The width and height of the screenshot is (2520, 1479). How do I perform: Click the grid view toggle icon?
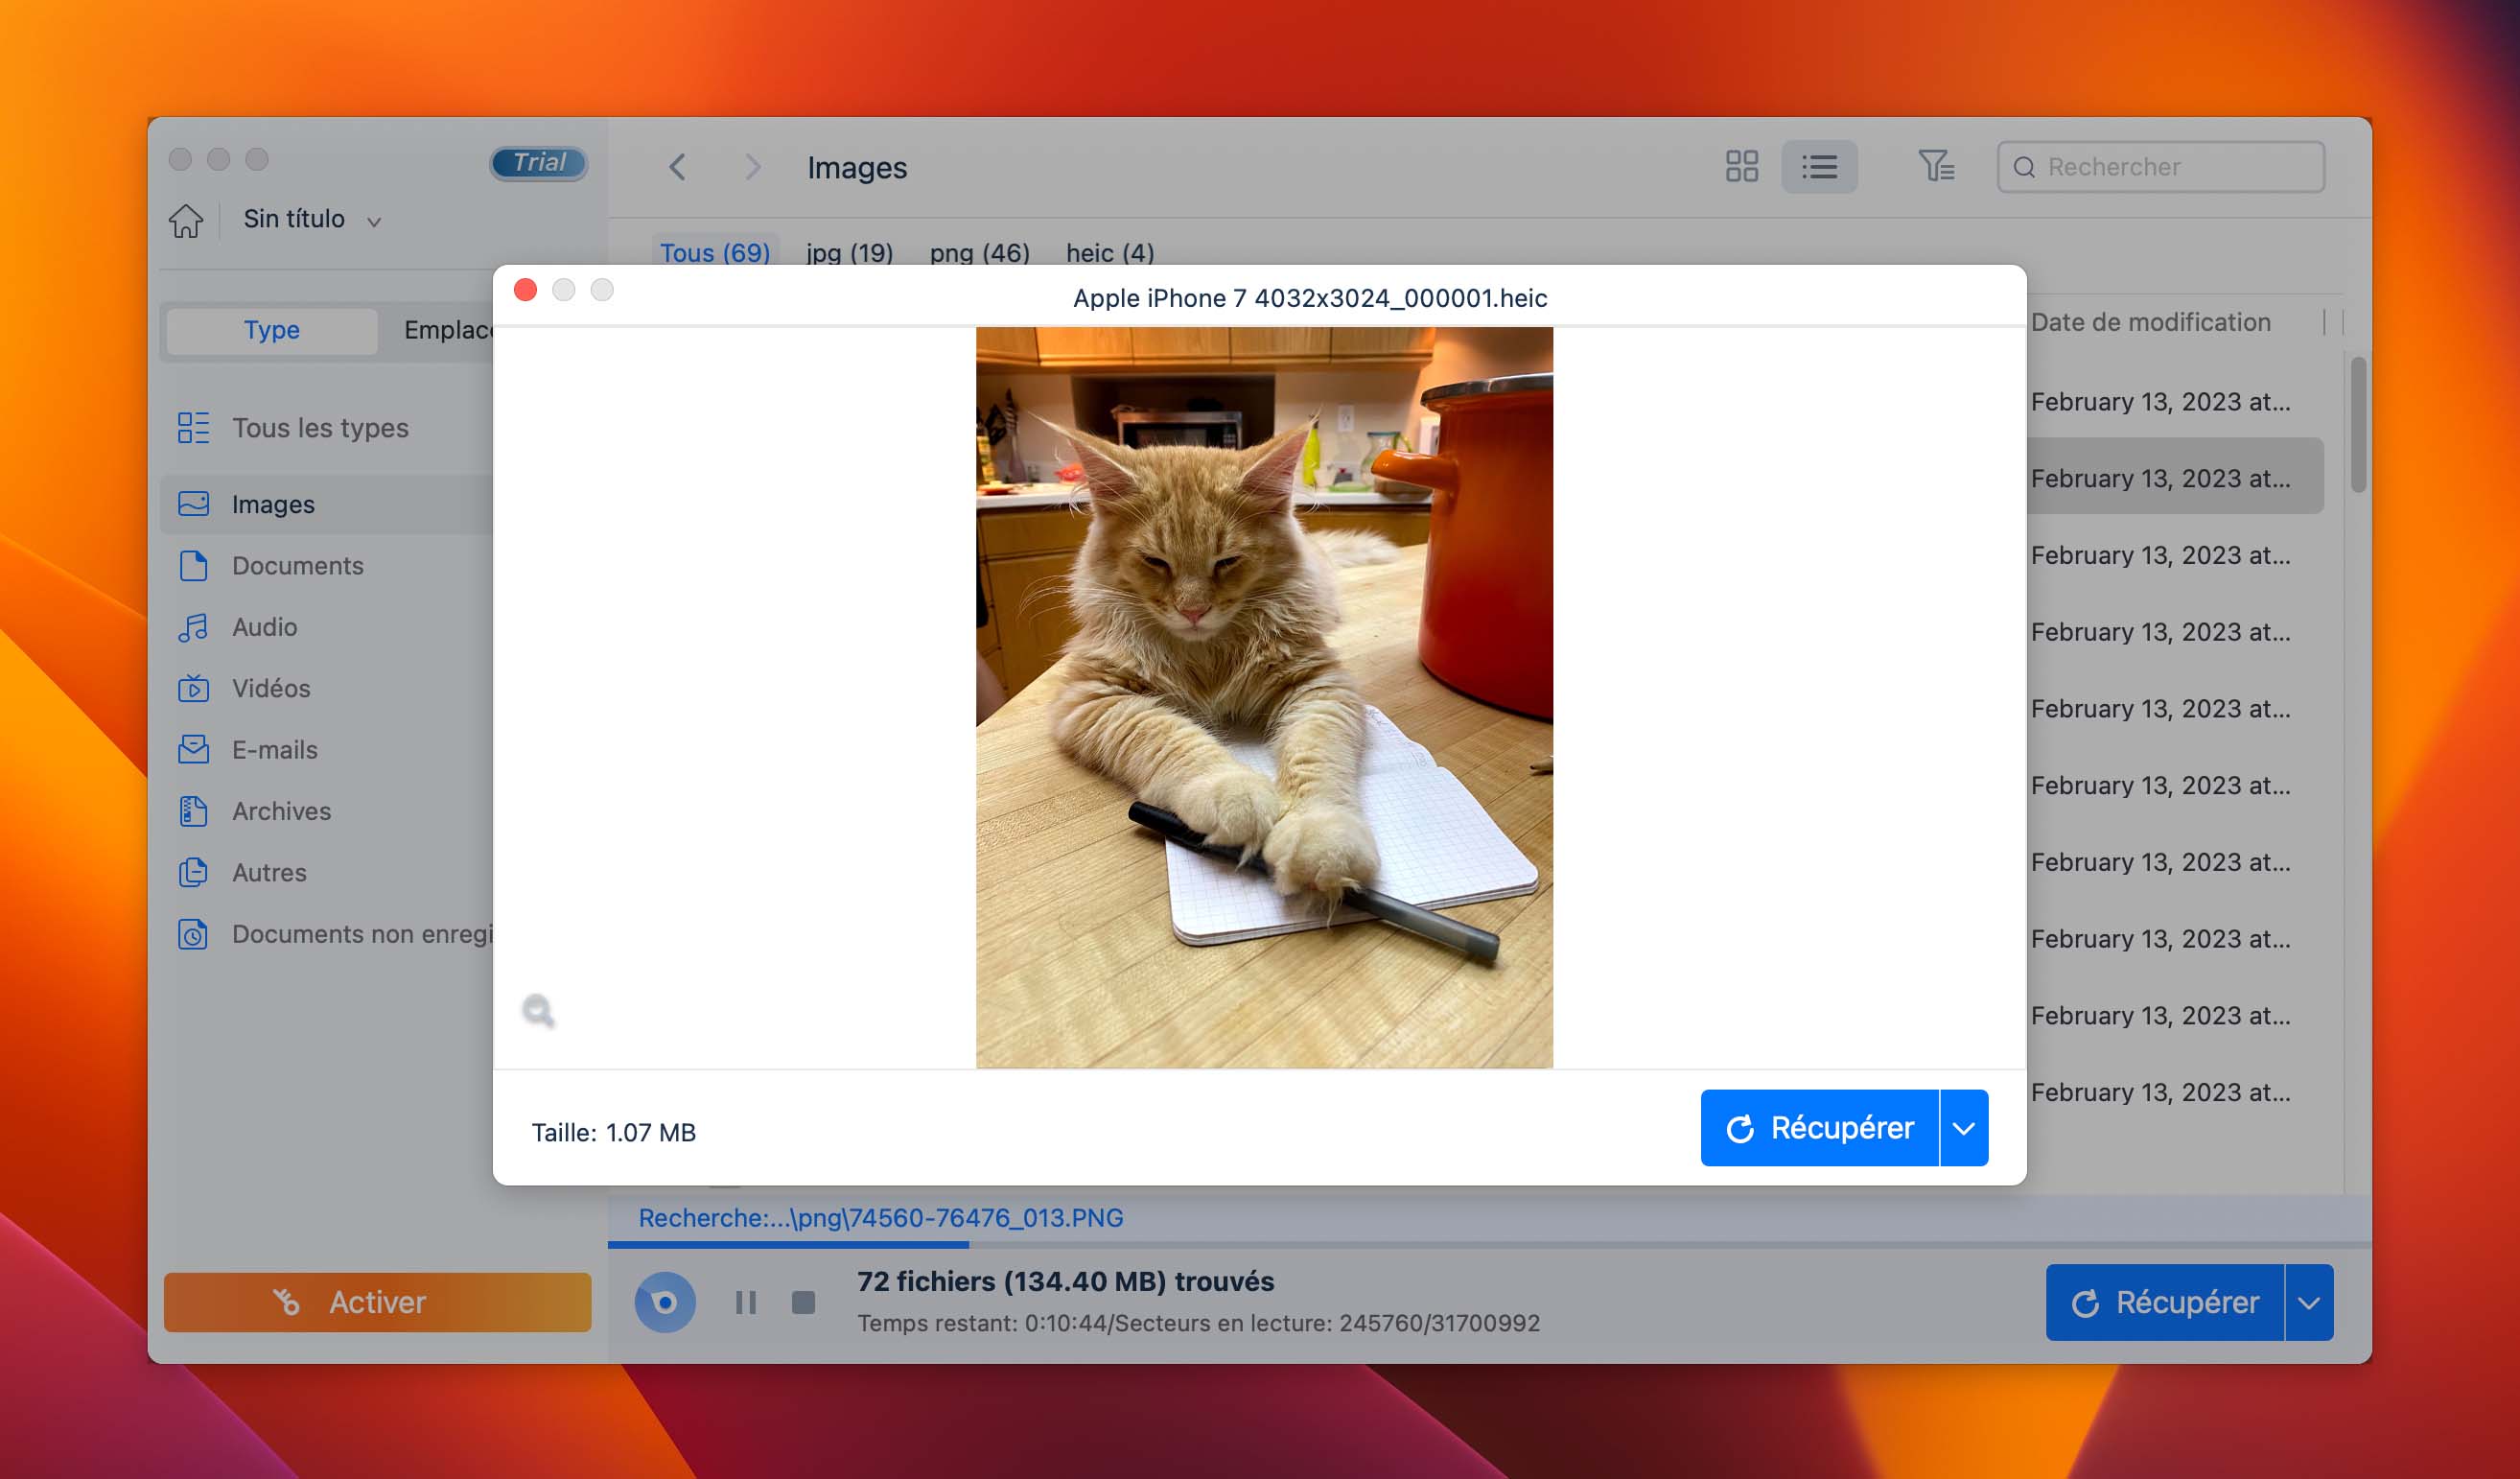pyautogui.click(x=1740, y=166)
